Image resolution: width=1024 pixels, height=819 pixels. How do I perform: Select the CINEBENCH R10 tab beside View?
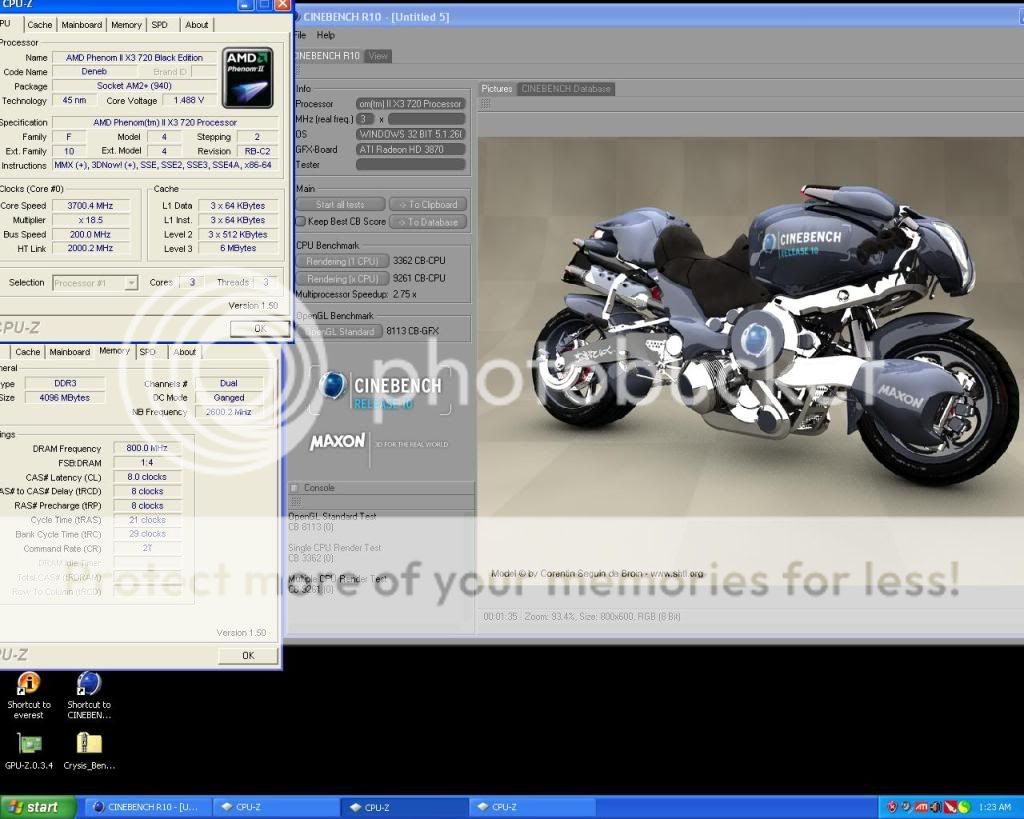328,56
